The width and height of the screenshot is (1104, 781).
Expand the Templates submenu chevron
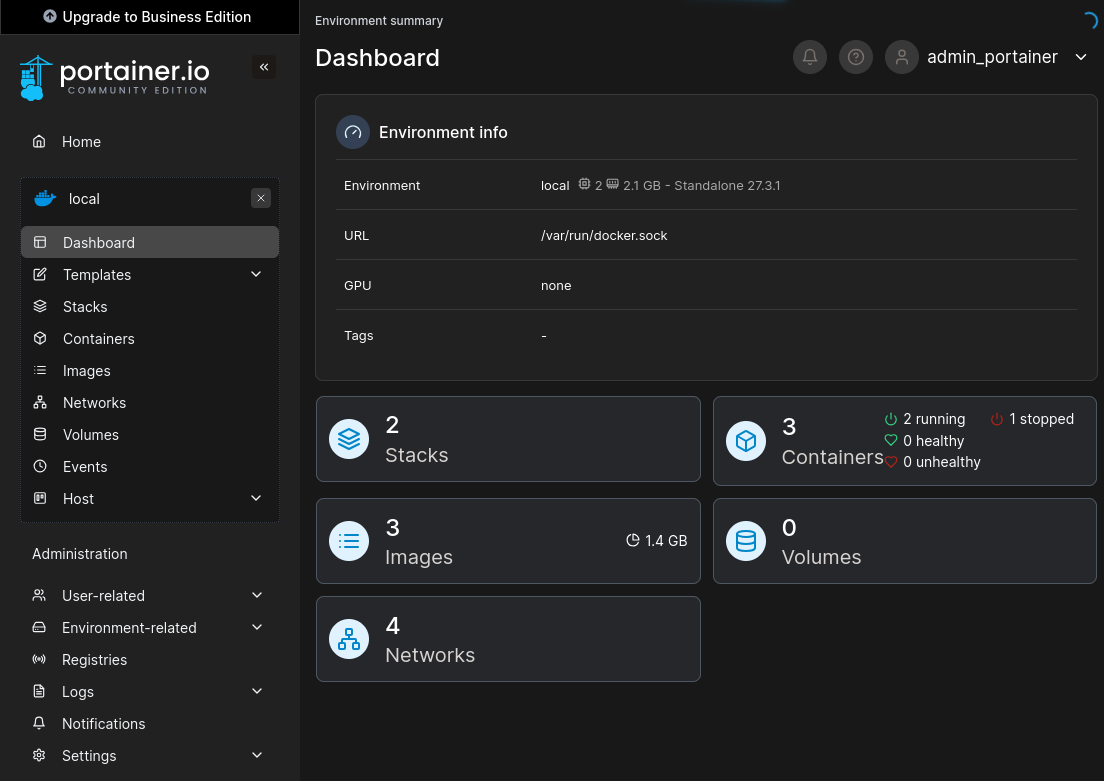(256, 274)
